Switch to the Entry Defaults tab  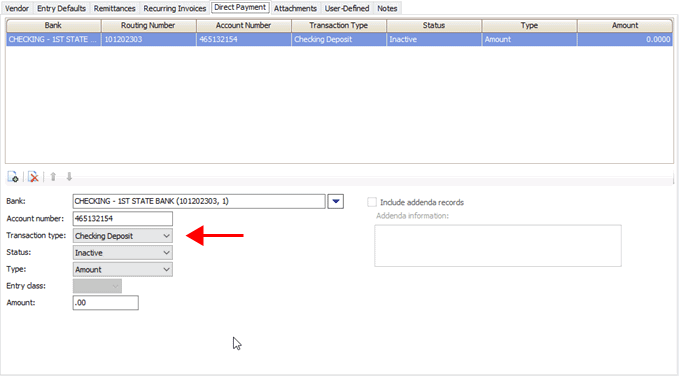coord(61,8)
